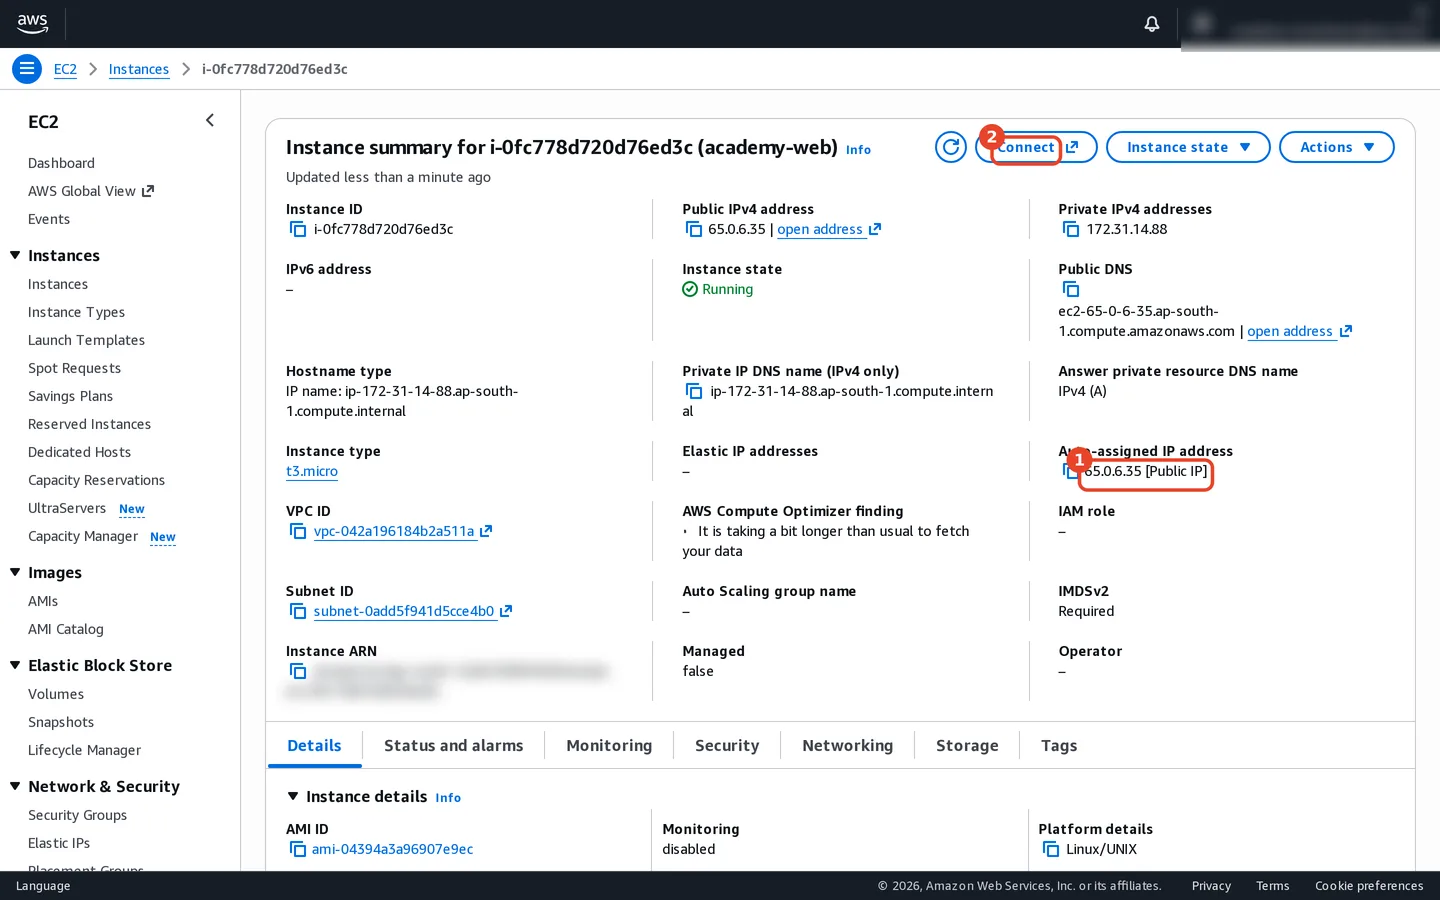Open the Language selector in footer
This screenshot has width=1440, height=900.
click(x=43, y=886)
